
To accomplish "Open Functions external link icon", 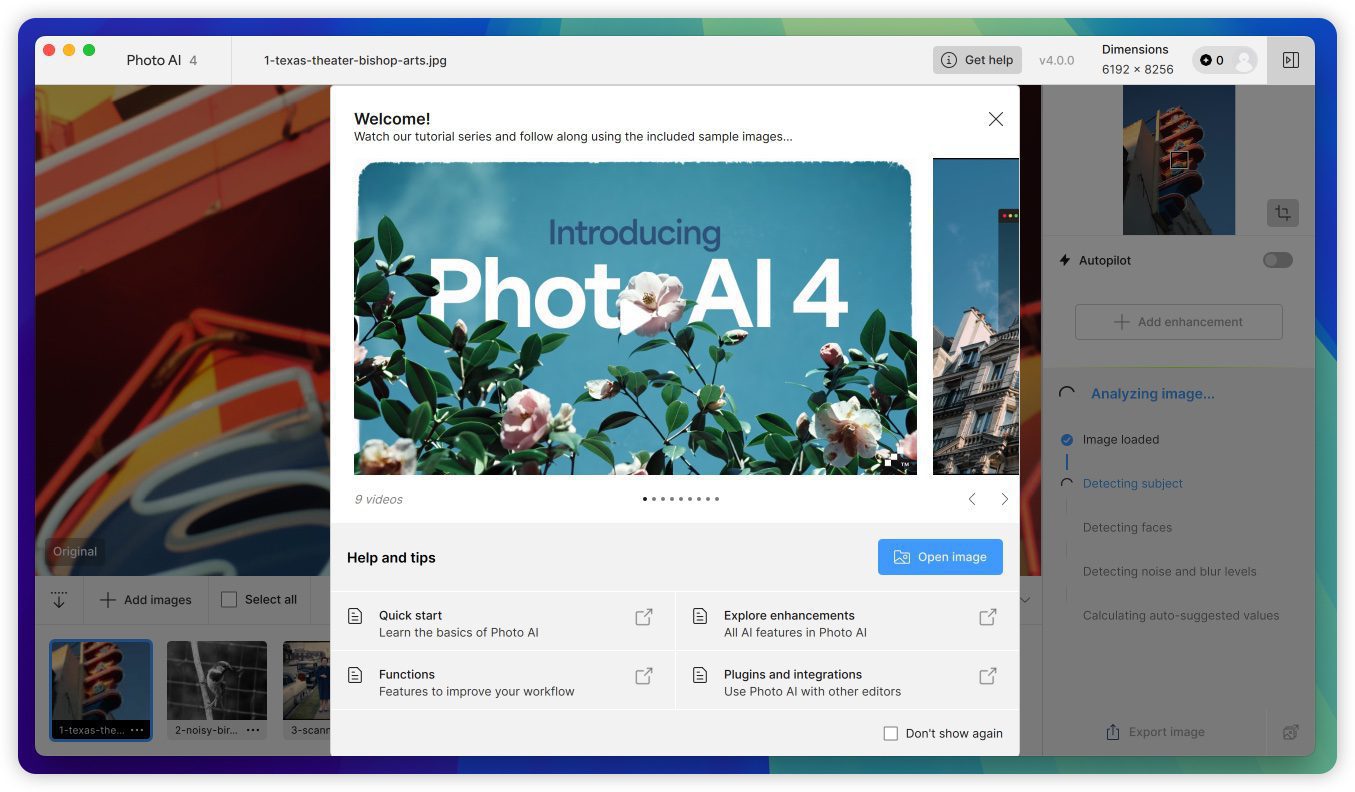I will 644,676.
